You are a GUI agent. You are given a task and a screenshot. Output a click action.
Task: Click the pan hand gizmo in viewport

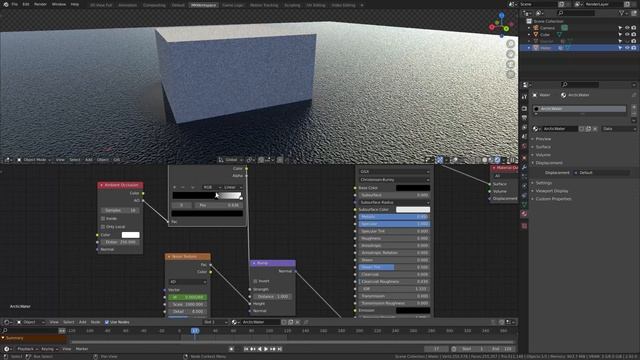511,54
